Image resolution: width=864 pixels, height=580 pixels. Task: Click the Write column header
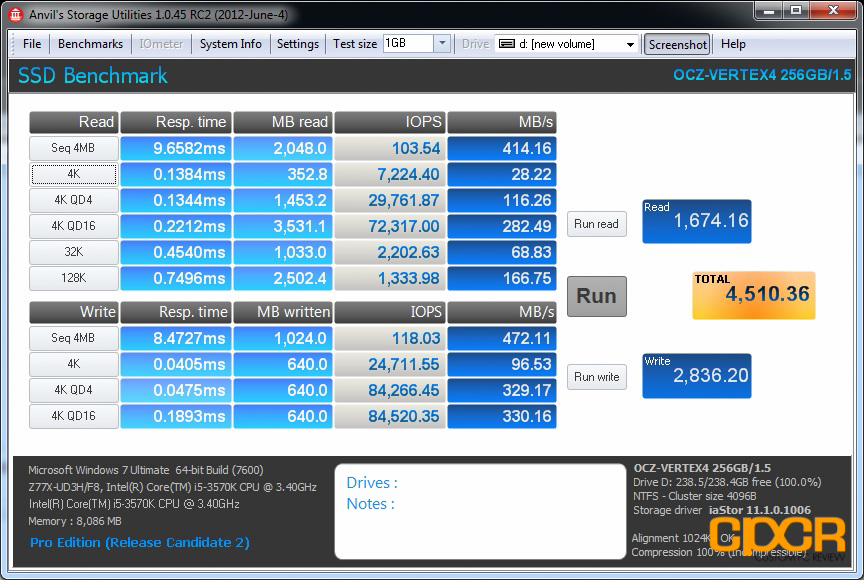[x=73, y=312]
